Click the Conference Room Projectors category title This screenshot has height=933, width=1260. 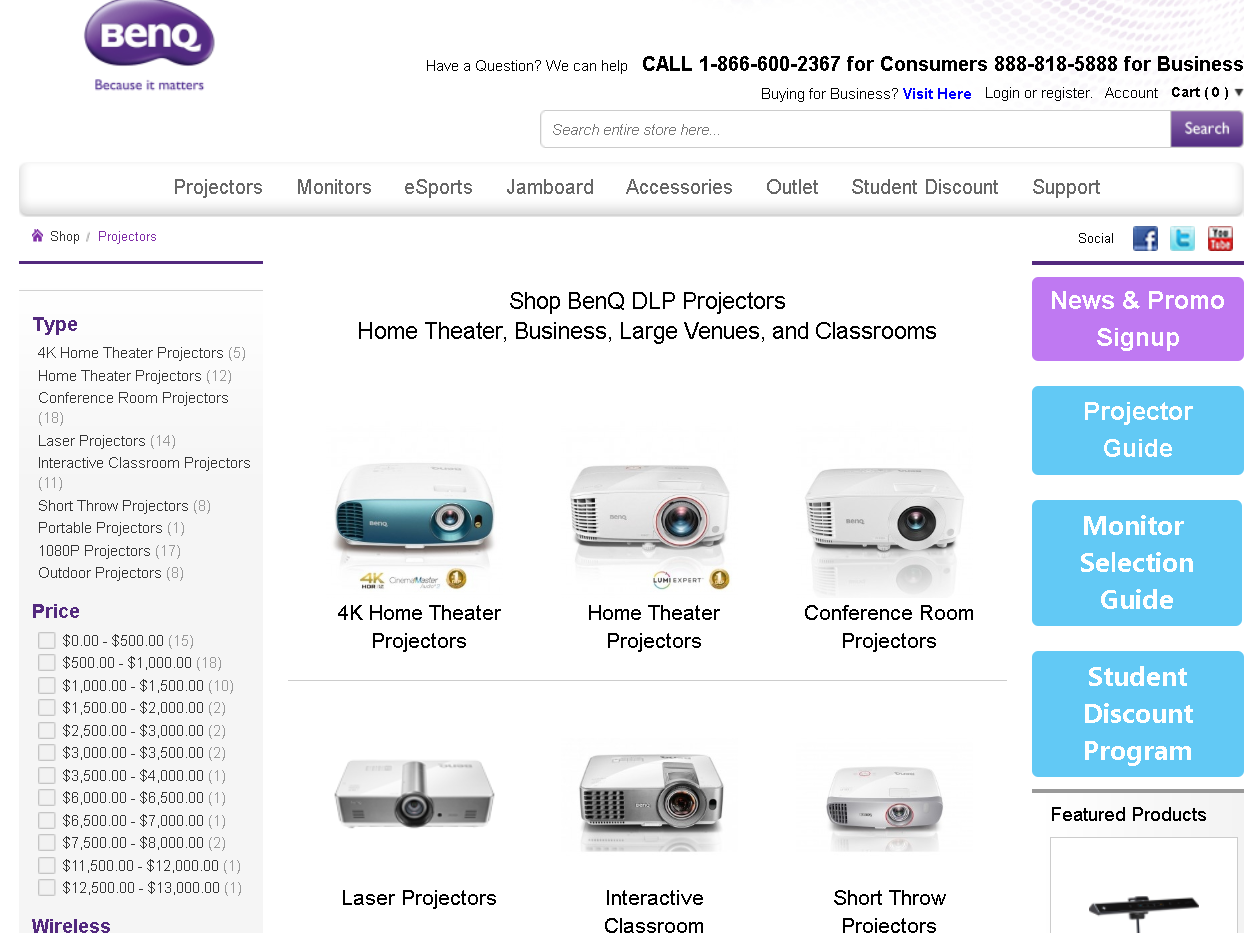pyautogui.click(x=889, y=627)
